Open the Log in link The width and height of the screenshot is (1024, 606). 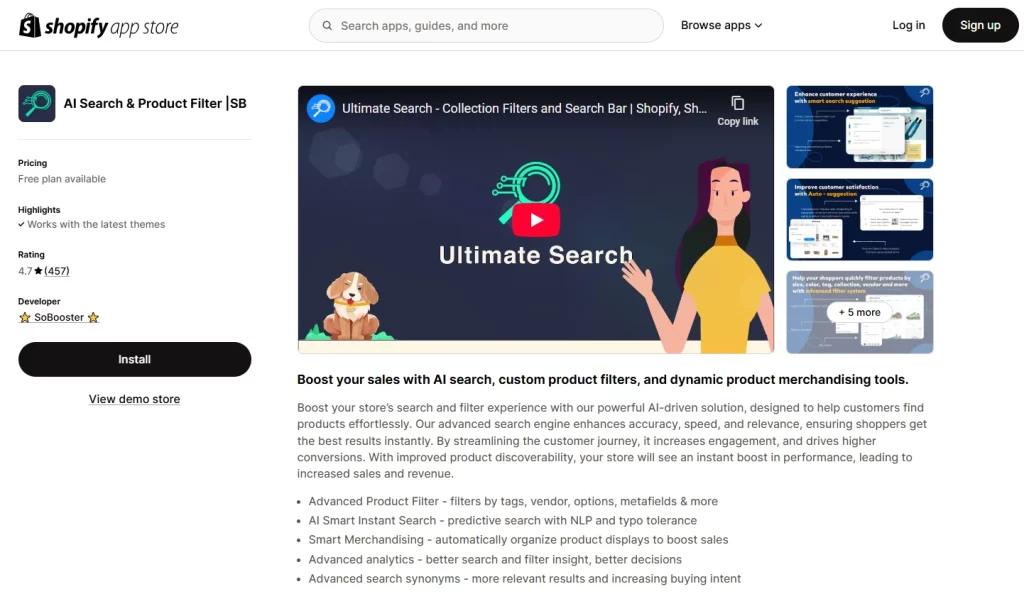[908, 25]
